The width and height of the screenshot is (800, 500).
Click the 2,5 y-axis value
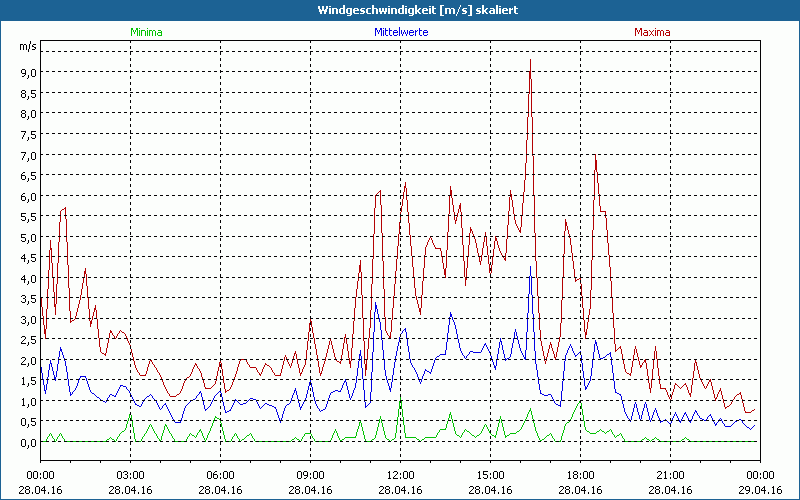tap(28, 340)
